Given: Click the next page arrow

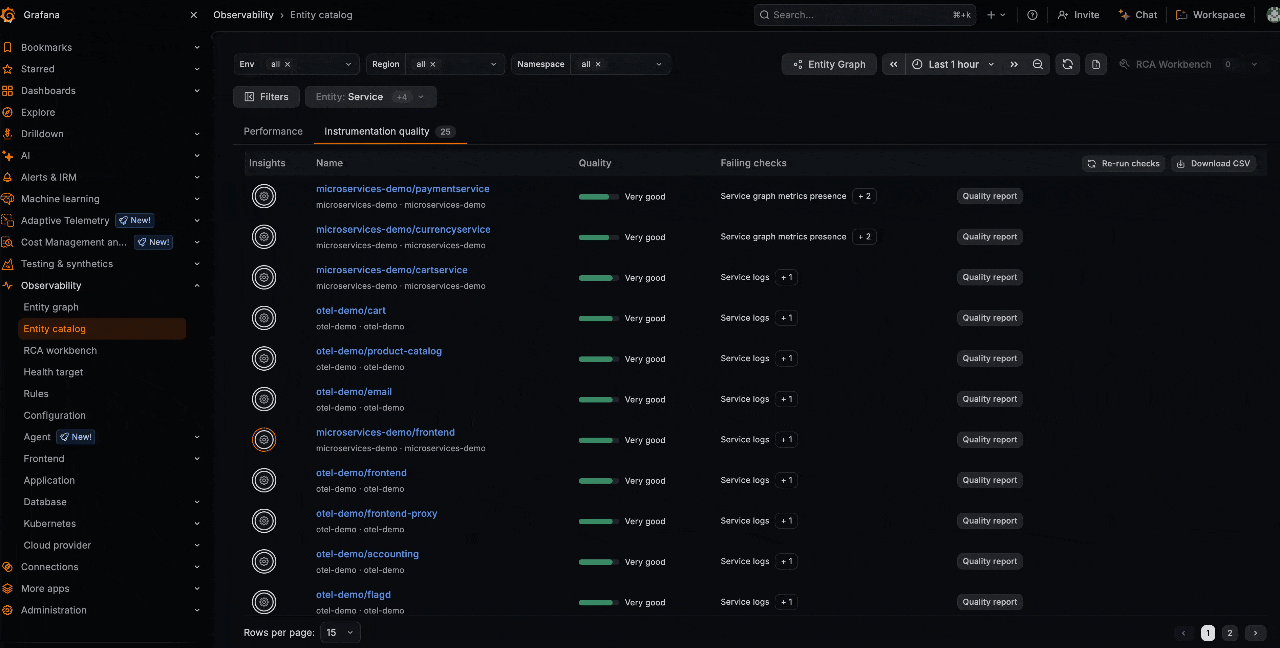Looking at the screenshot, I should [x=1256, y=633].
